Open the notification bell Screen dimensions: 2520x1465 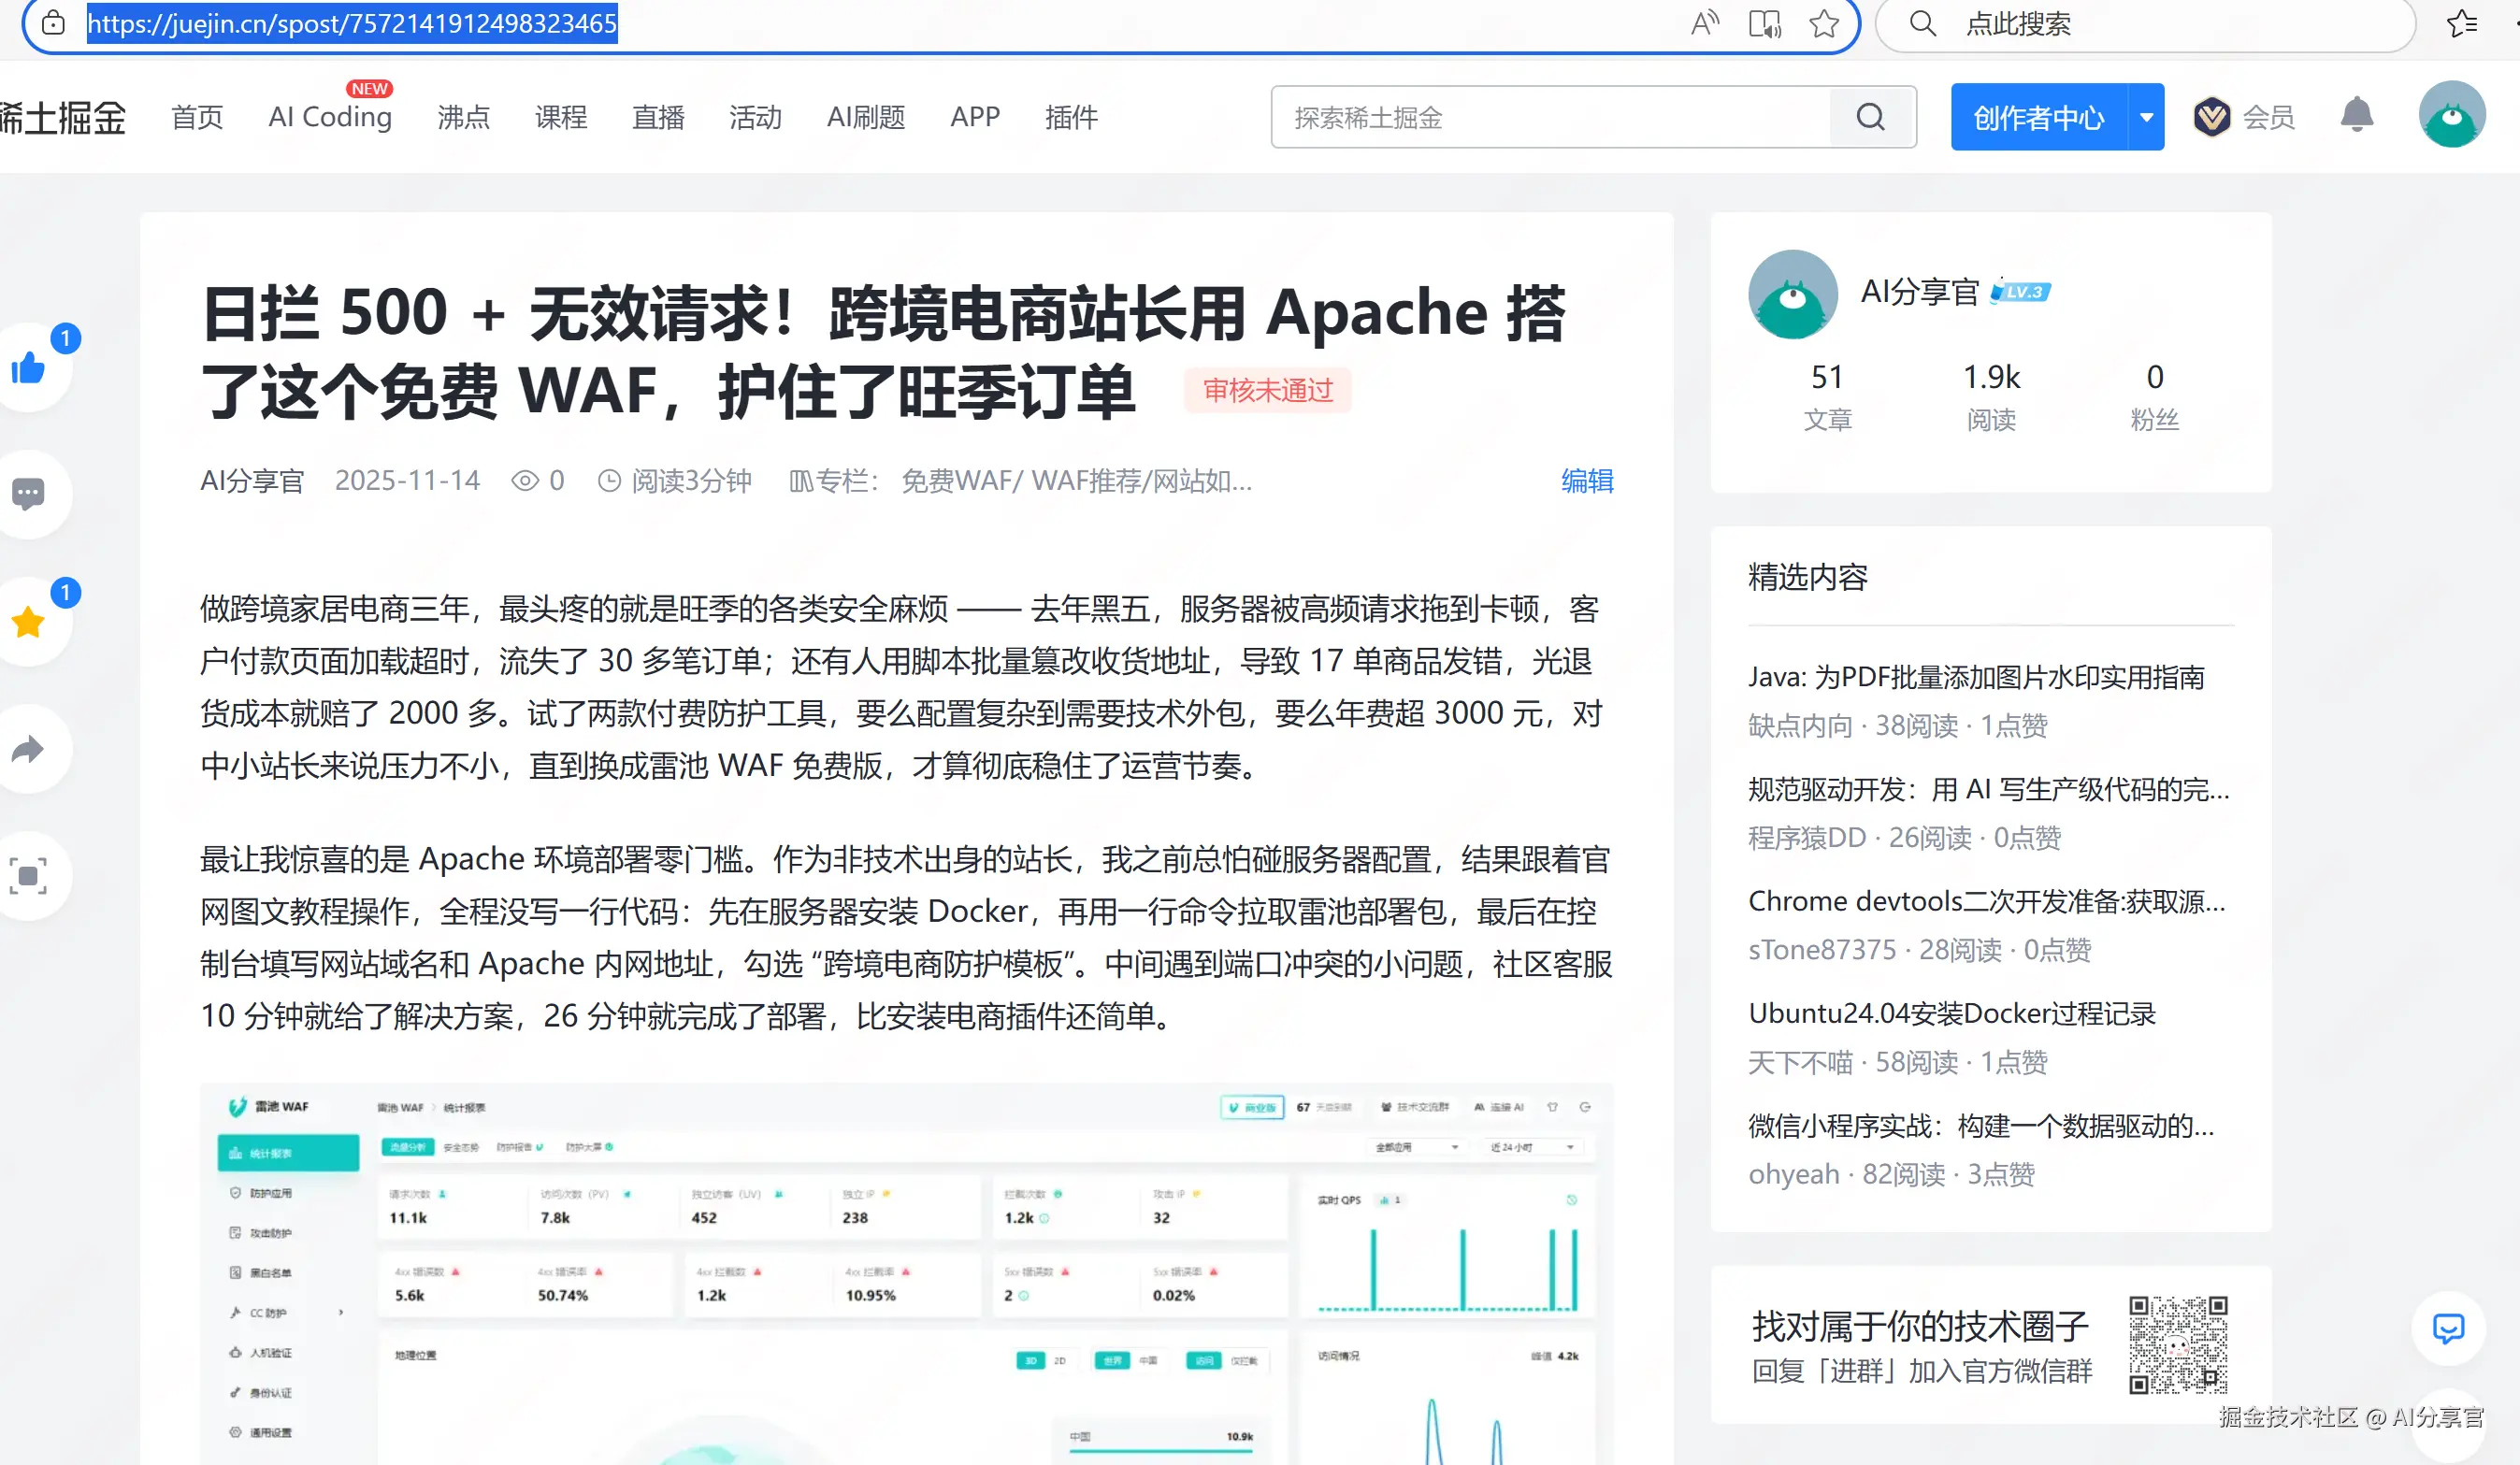tap(2357, 115)
